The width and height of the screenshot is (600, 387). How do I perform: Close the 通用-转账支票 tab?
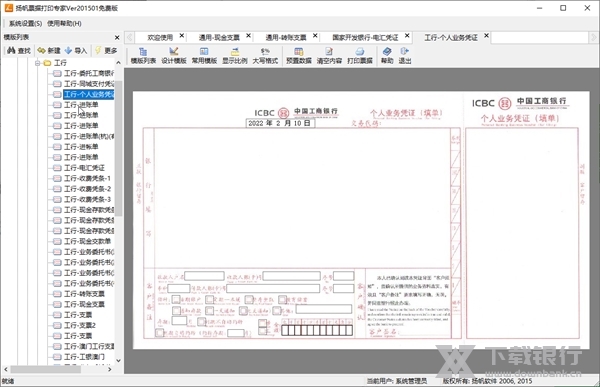click(x=315, y=36)
